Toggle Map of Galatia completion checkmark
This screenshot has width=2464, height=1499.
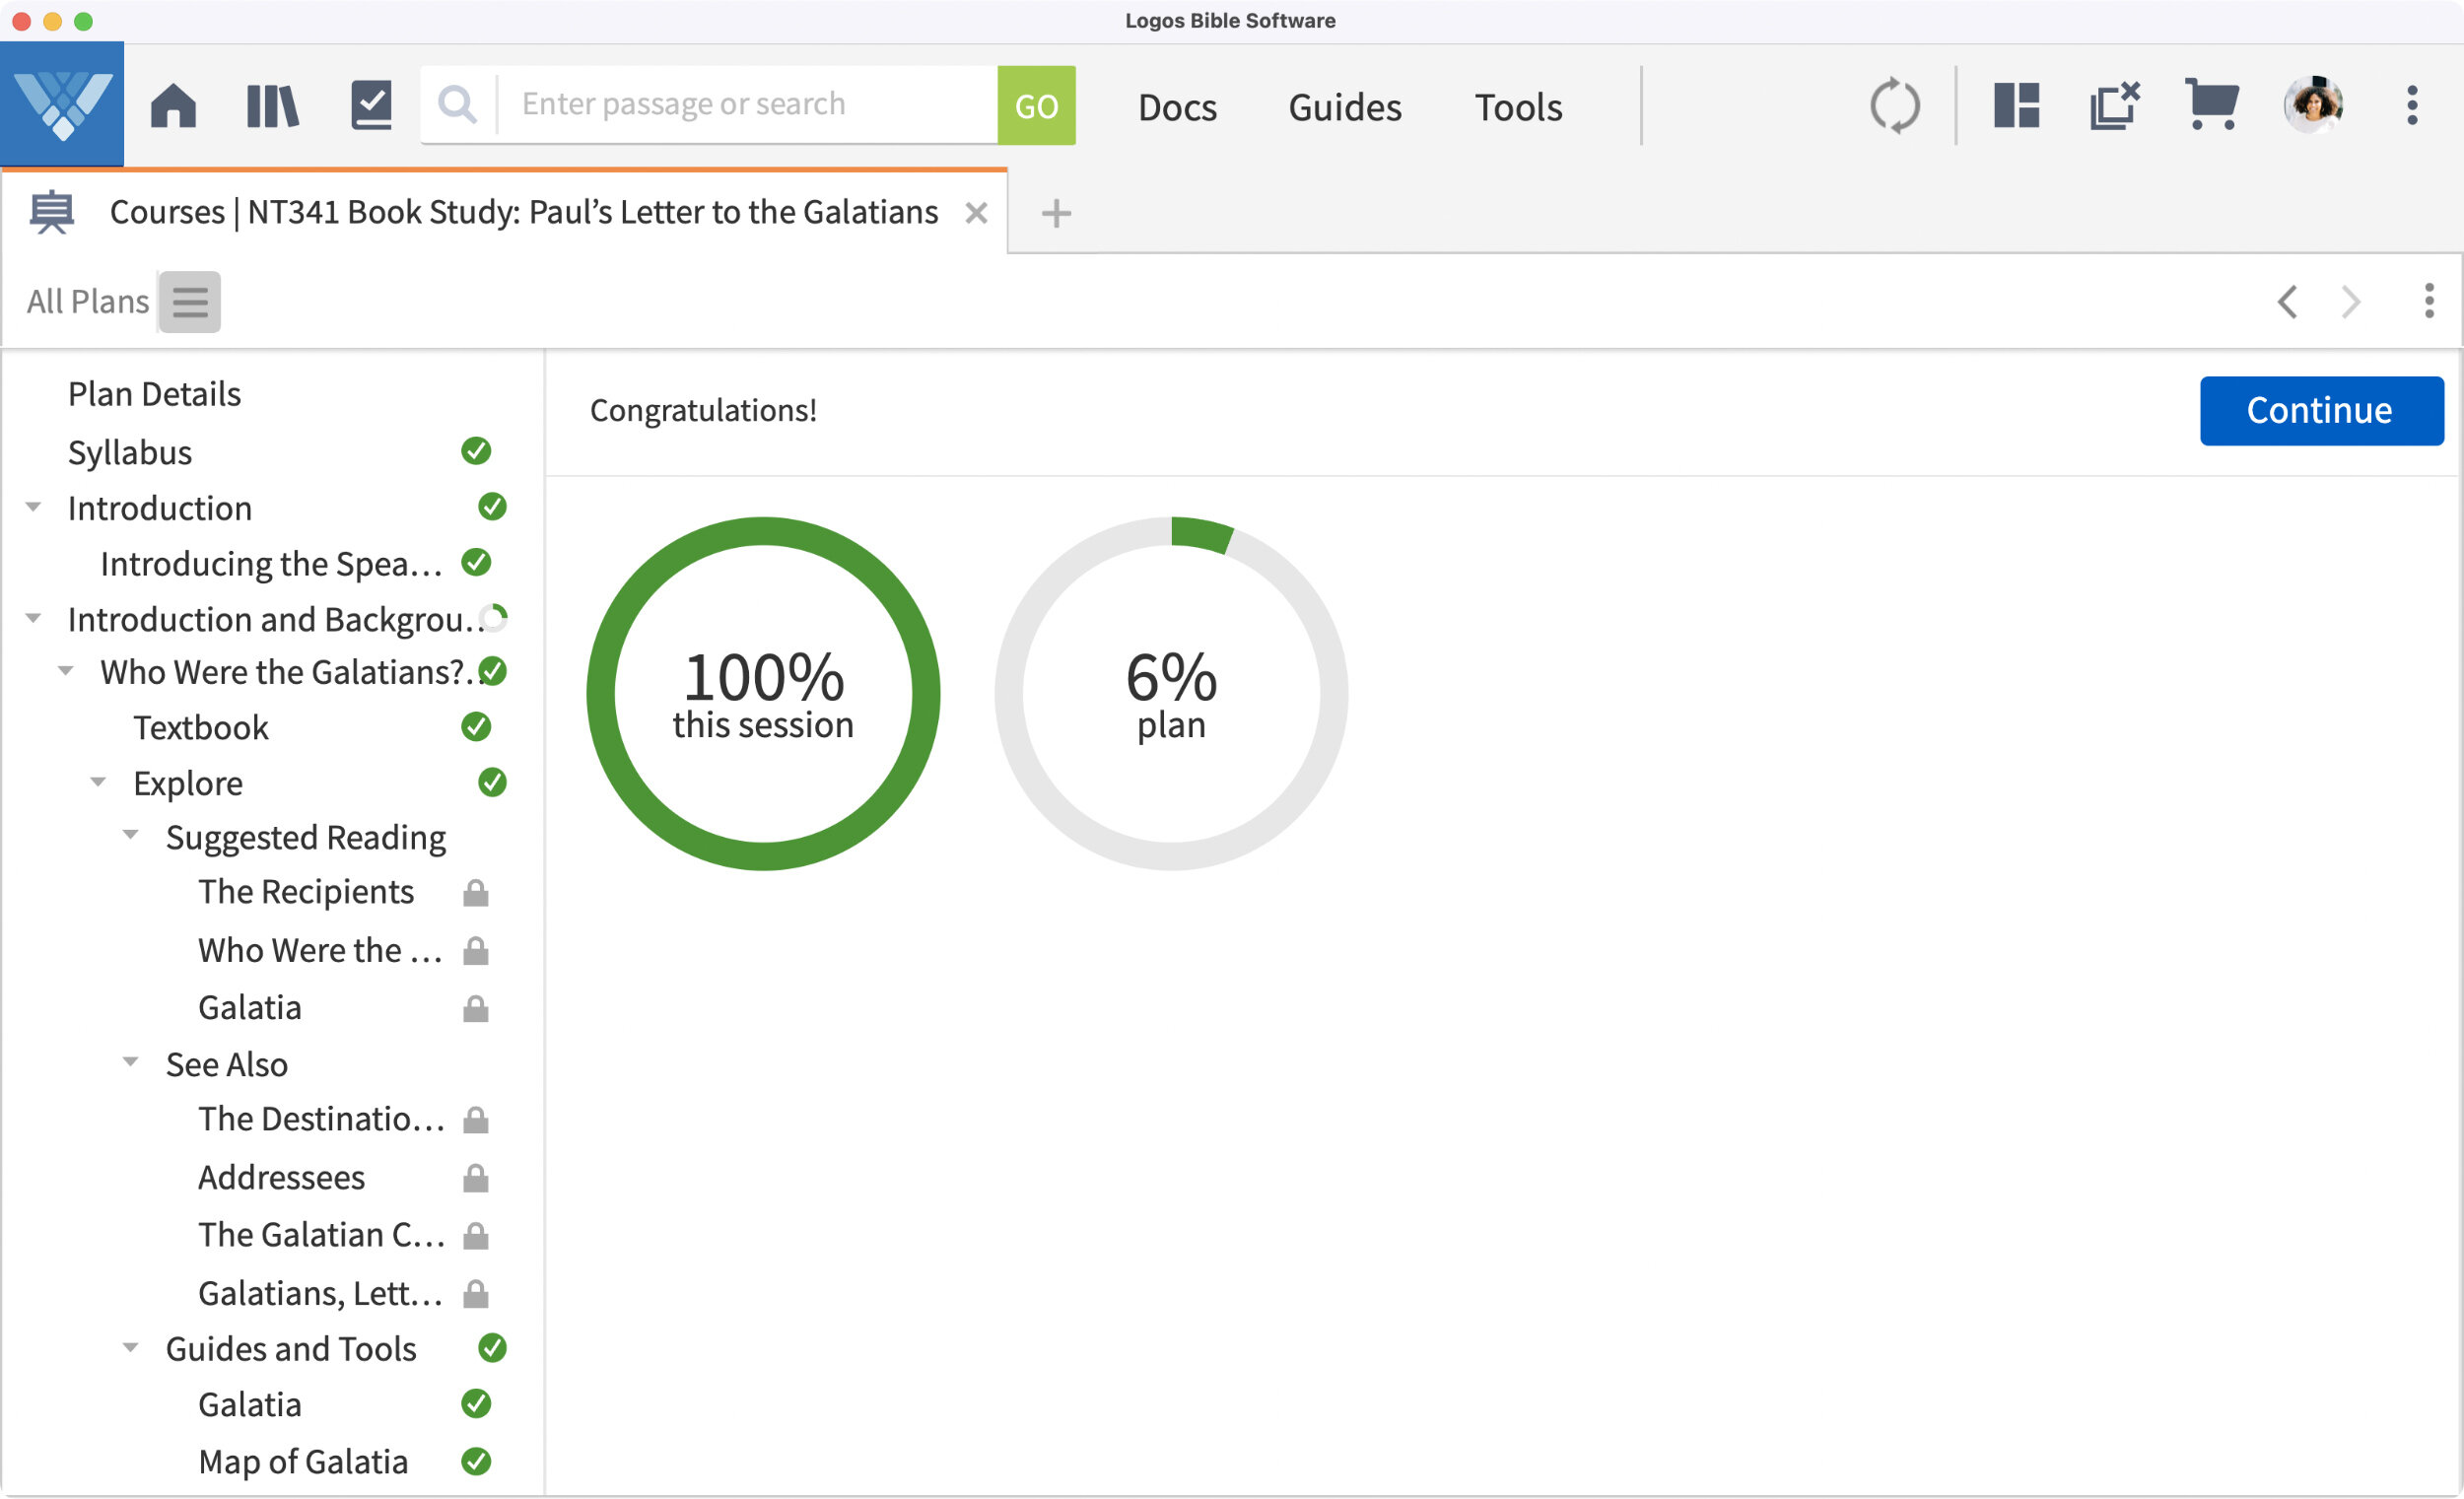click(476, 1462)
